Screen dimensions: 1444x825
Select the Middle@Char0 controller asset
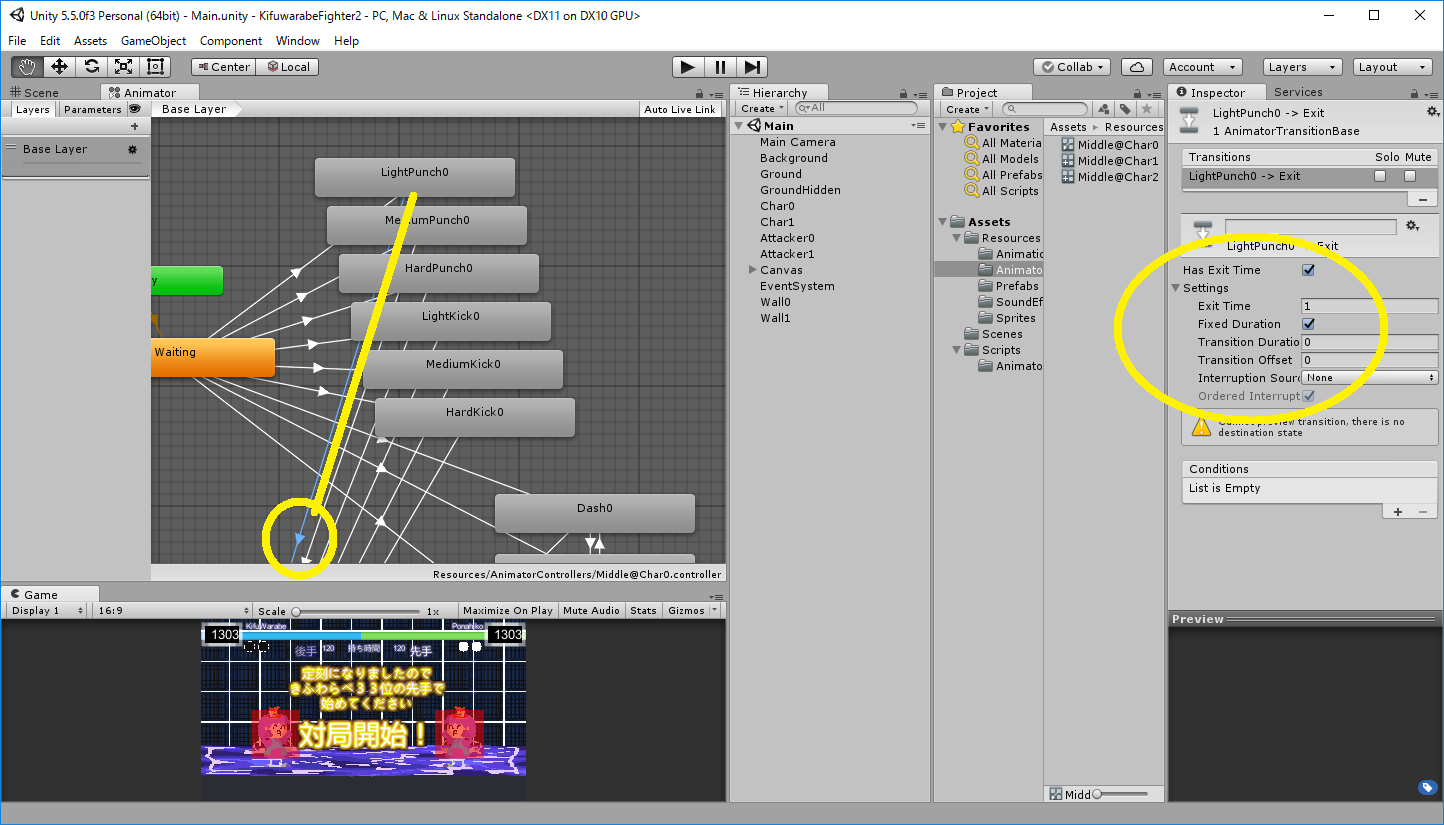[1110, 145]
